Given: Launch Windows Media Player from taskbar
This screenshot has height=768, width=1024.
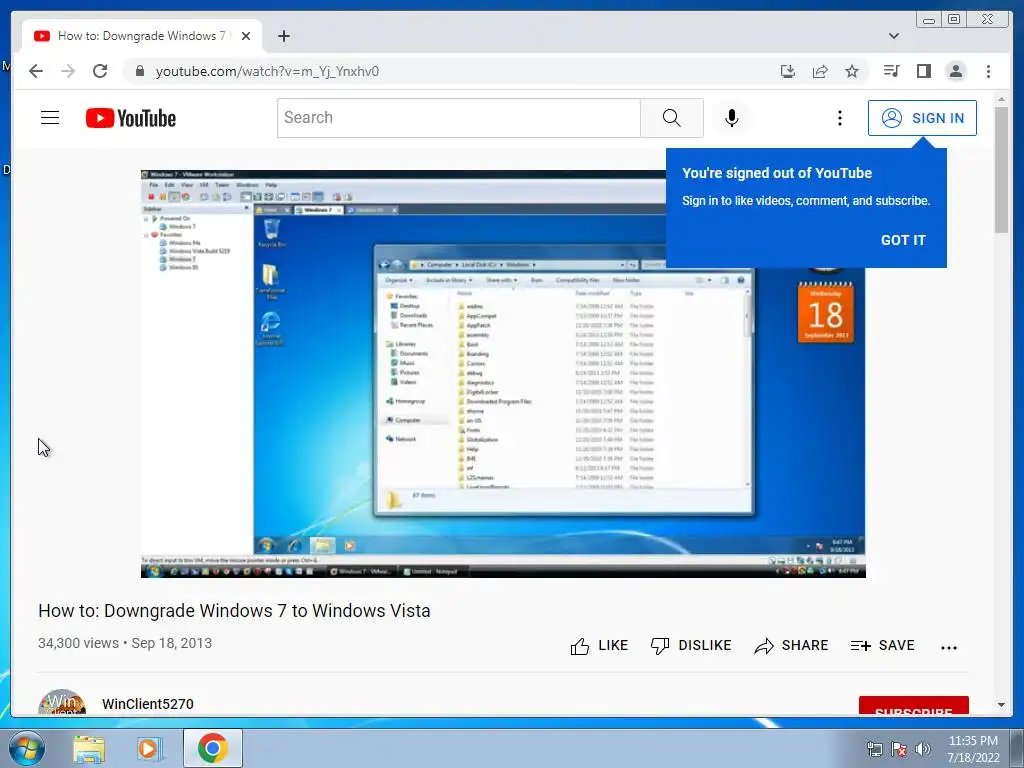Looking at the screenshot, I should tap(150, 748).
